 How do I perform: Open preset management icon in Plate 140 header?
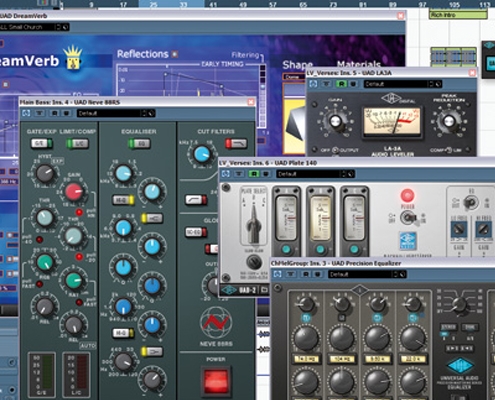351,174
